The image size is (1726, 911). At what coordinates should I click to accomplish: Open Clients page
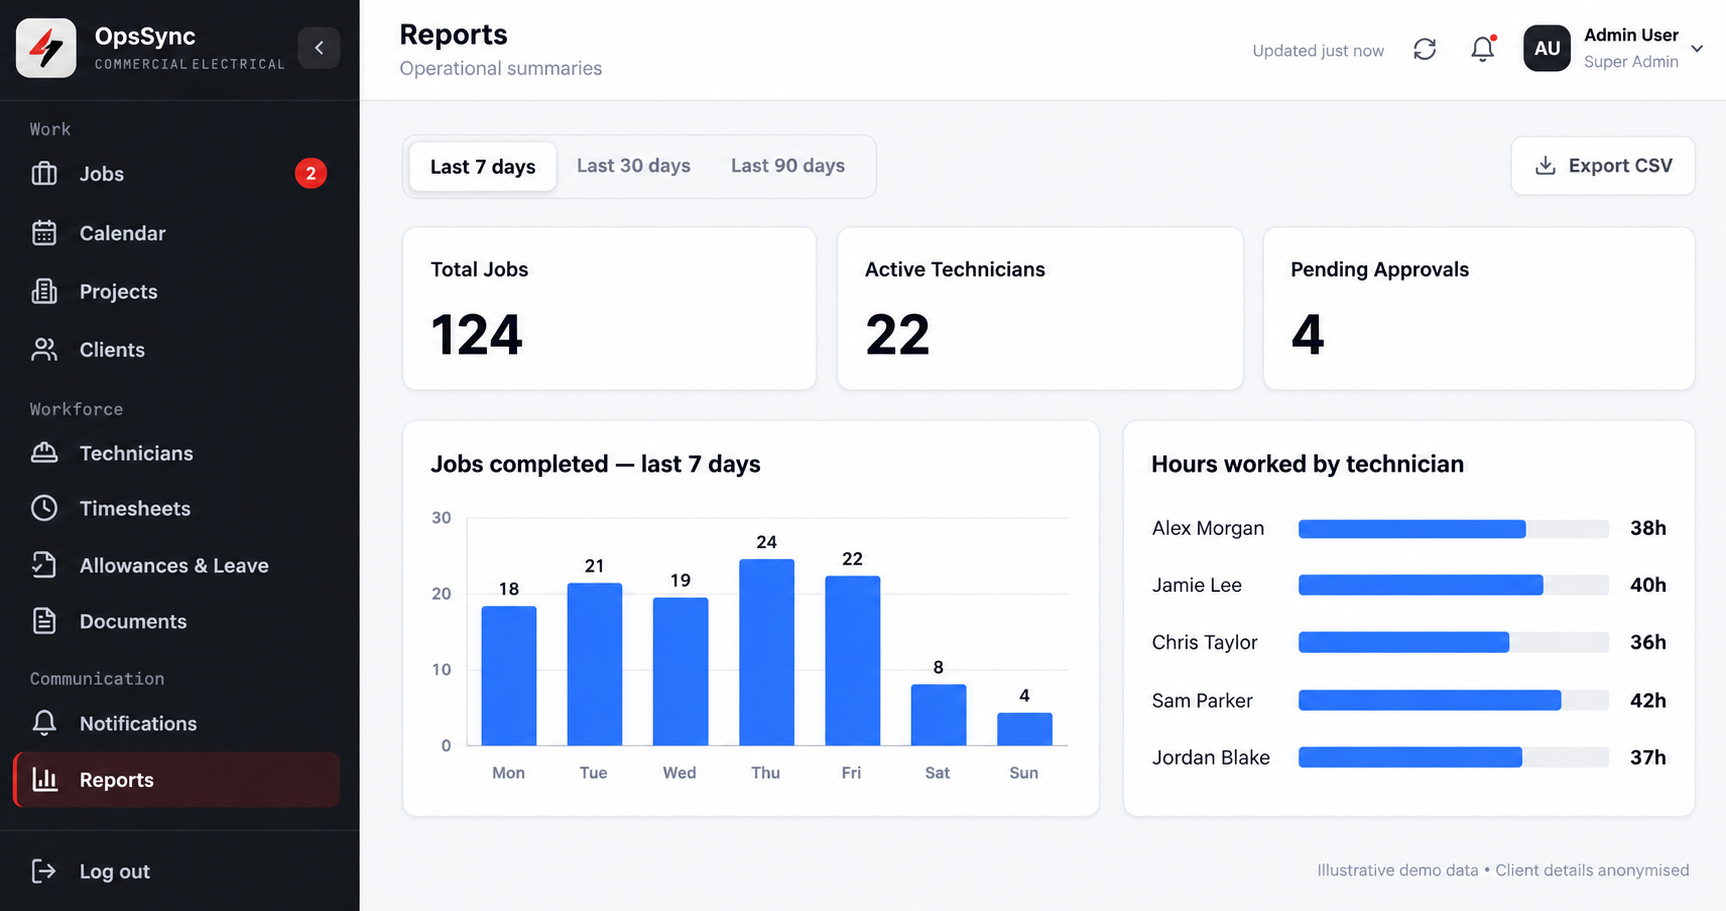pyautogui.click(x=112, y=349)
